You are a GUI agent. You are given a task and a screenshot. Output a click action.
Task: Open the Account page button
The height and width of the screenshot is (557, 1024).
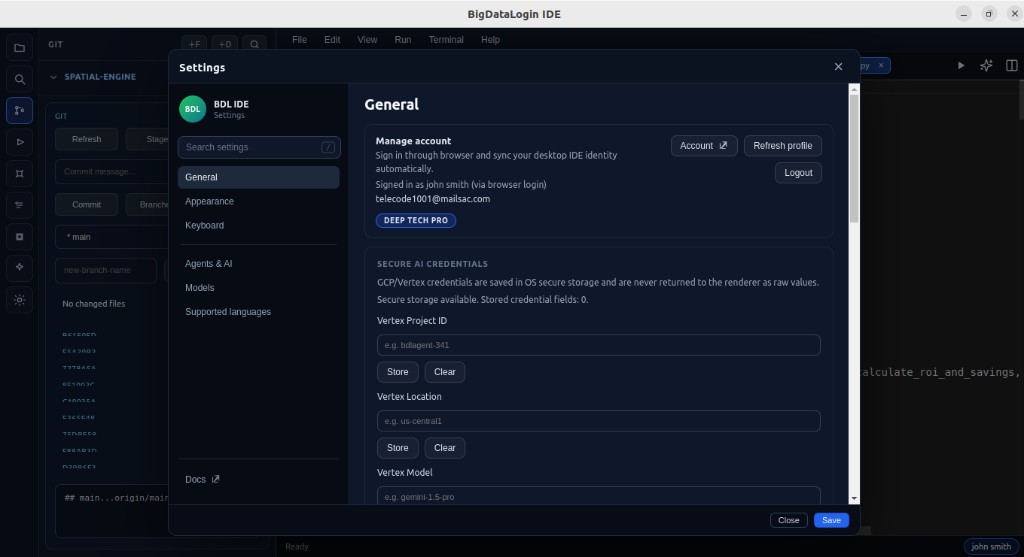[x=704, y=146]
